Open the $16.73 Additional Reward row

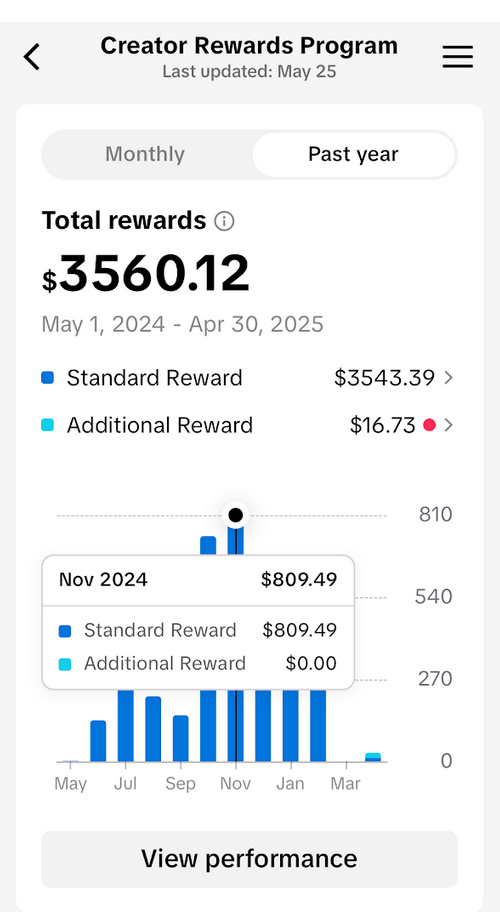coord(249,426)
